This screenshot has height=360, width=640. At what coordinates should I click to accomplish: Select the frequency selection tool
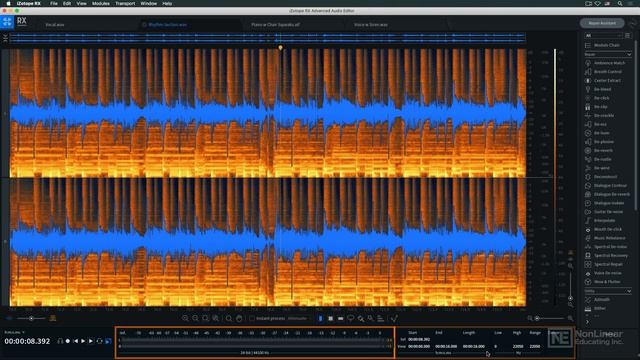pos(340,318)
